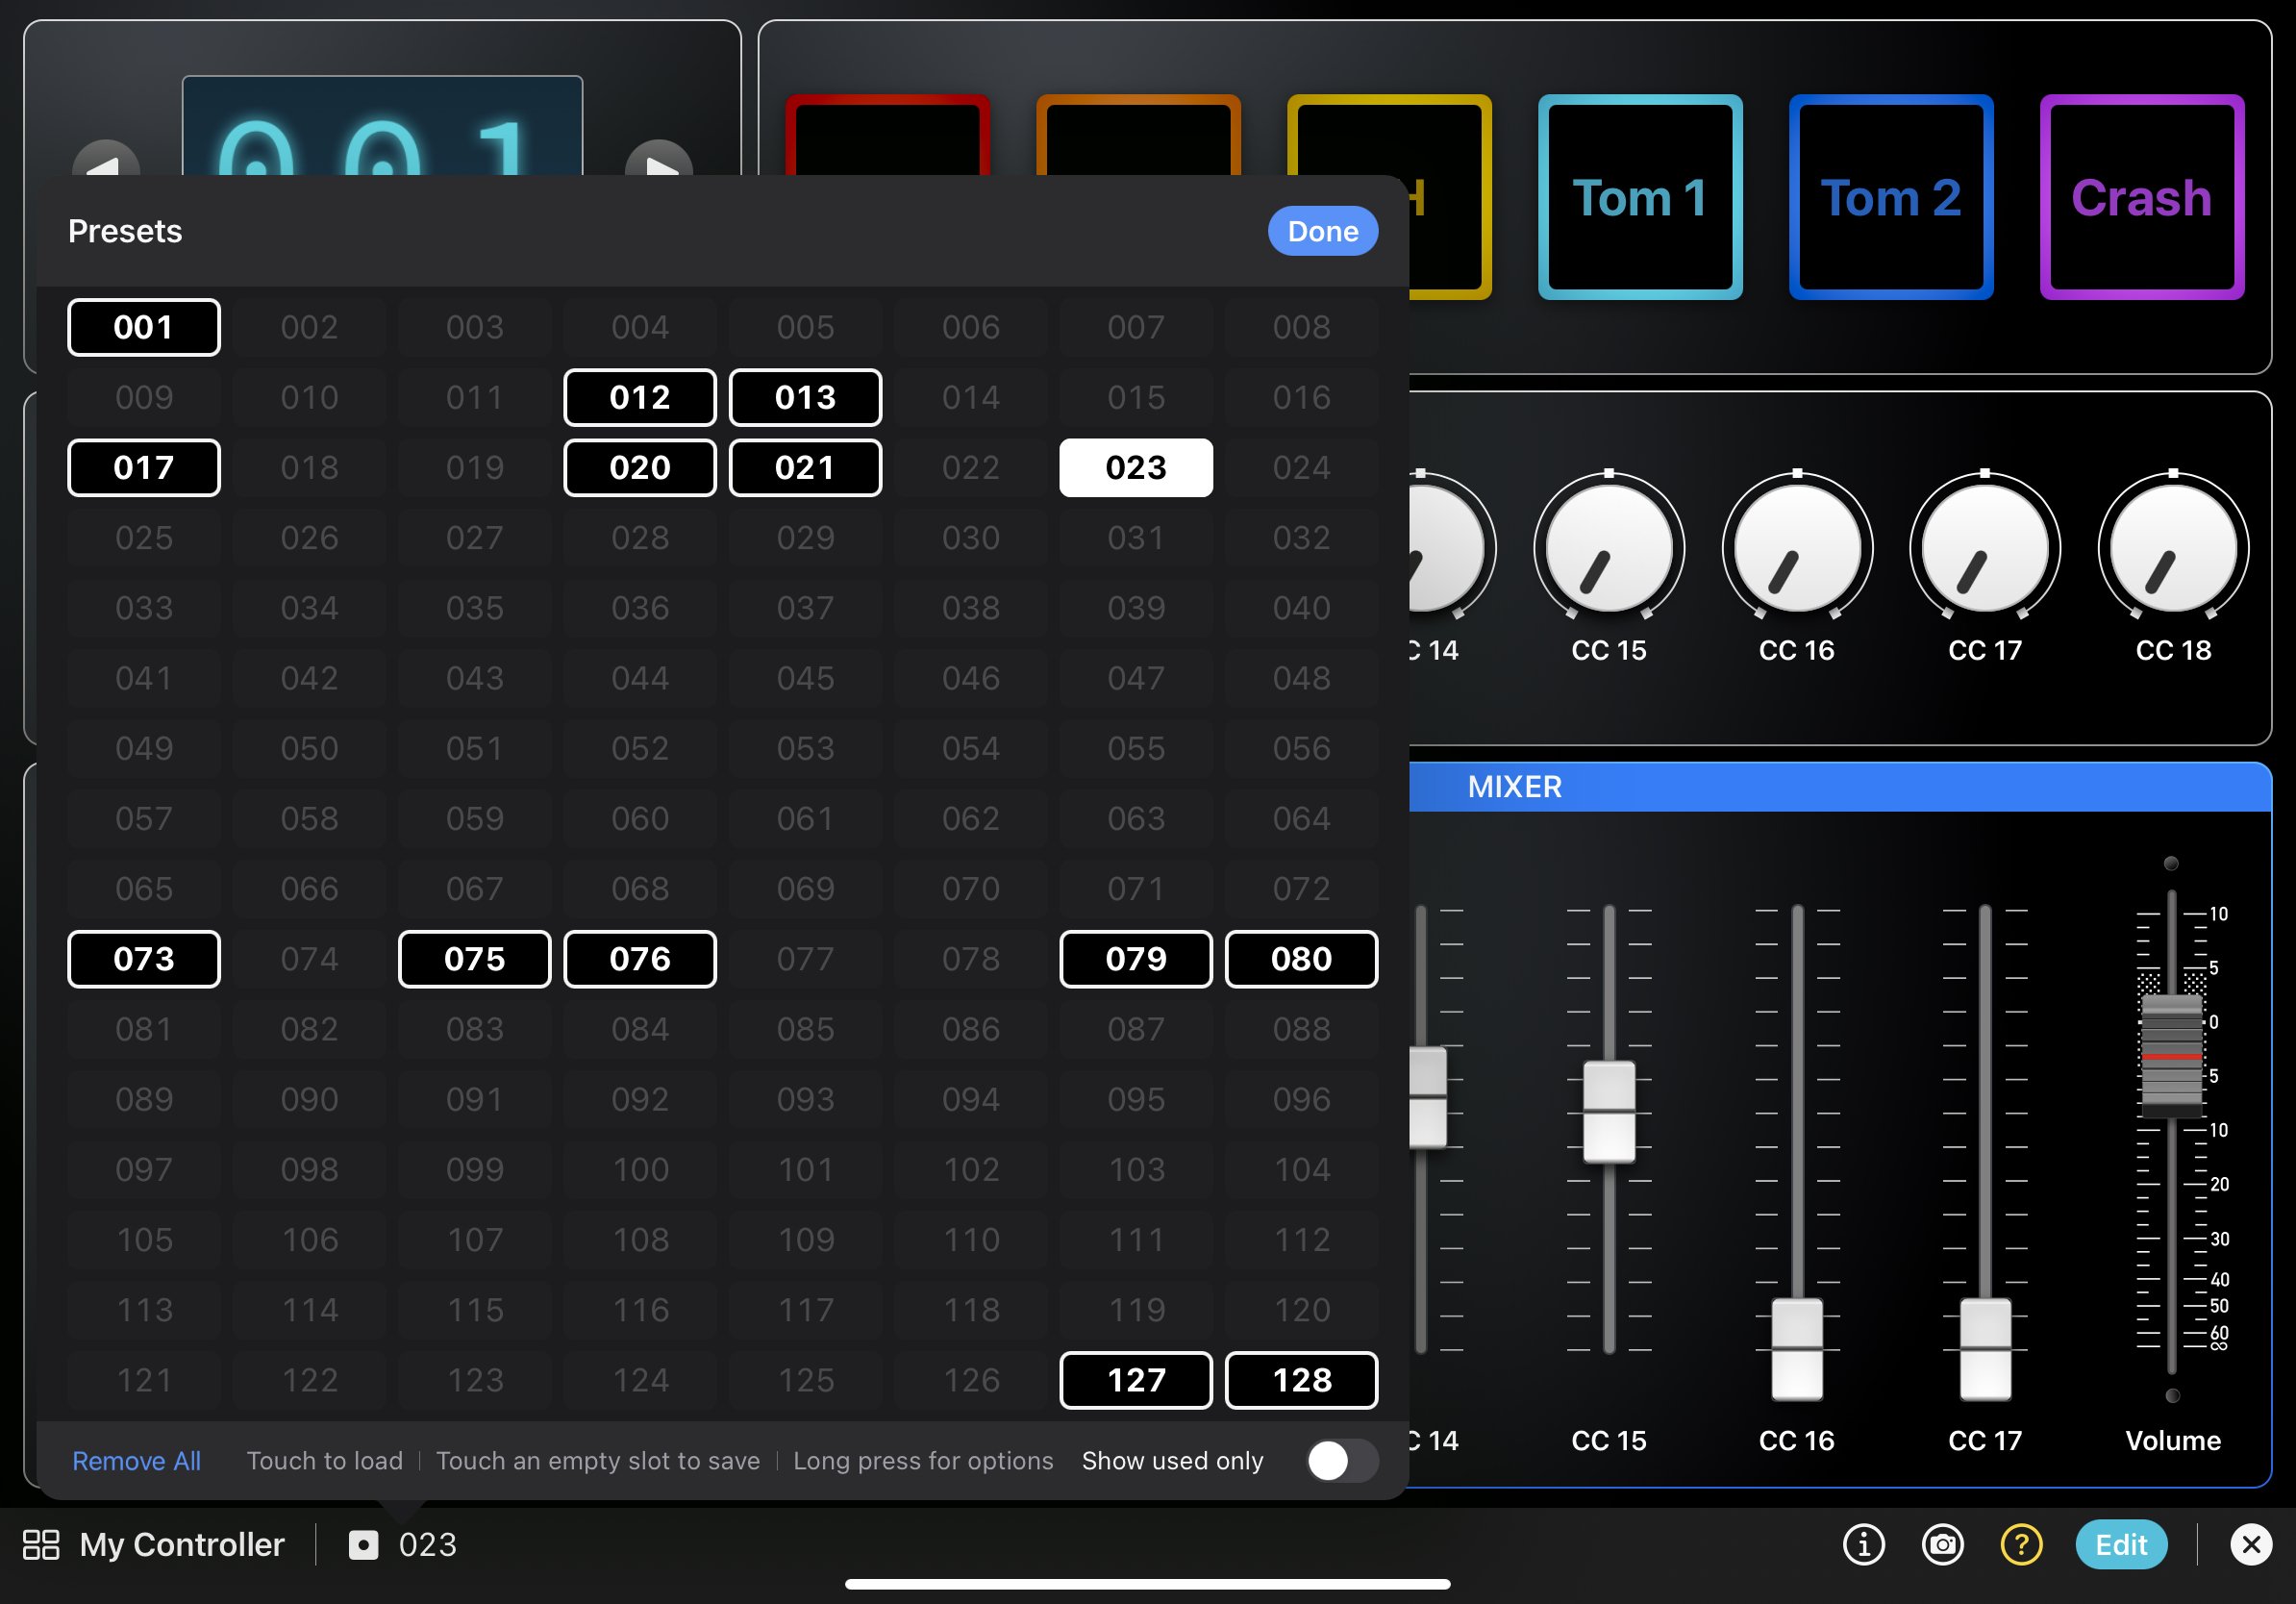2296x1604 pixels.
Task: Close the controller with X icon
Action: 2251,1545
